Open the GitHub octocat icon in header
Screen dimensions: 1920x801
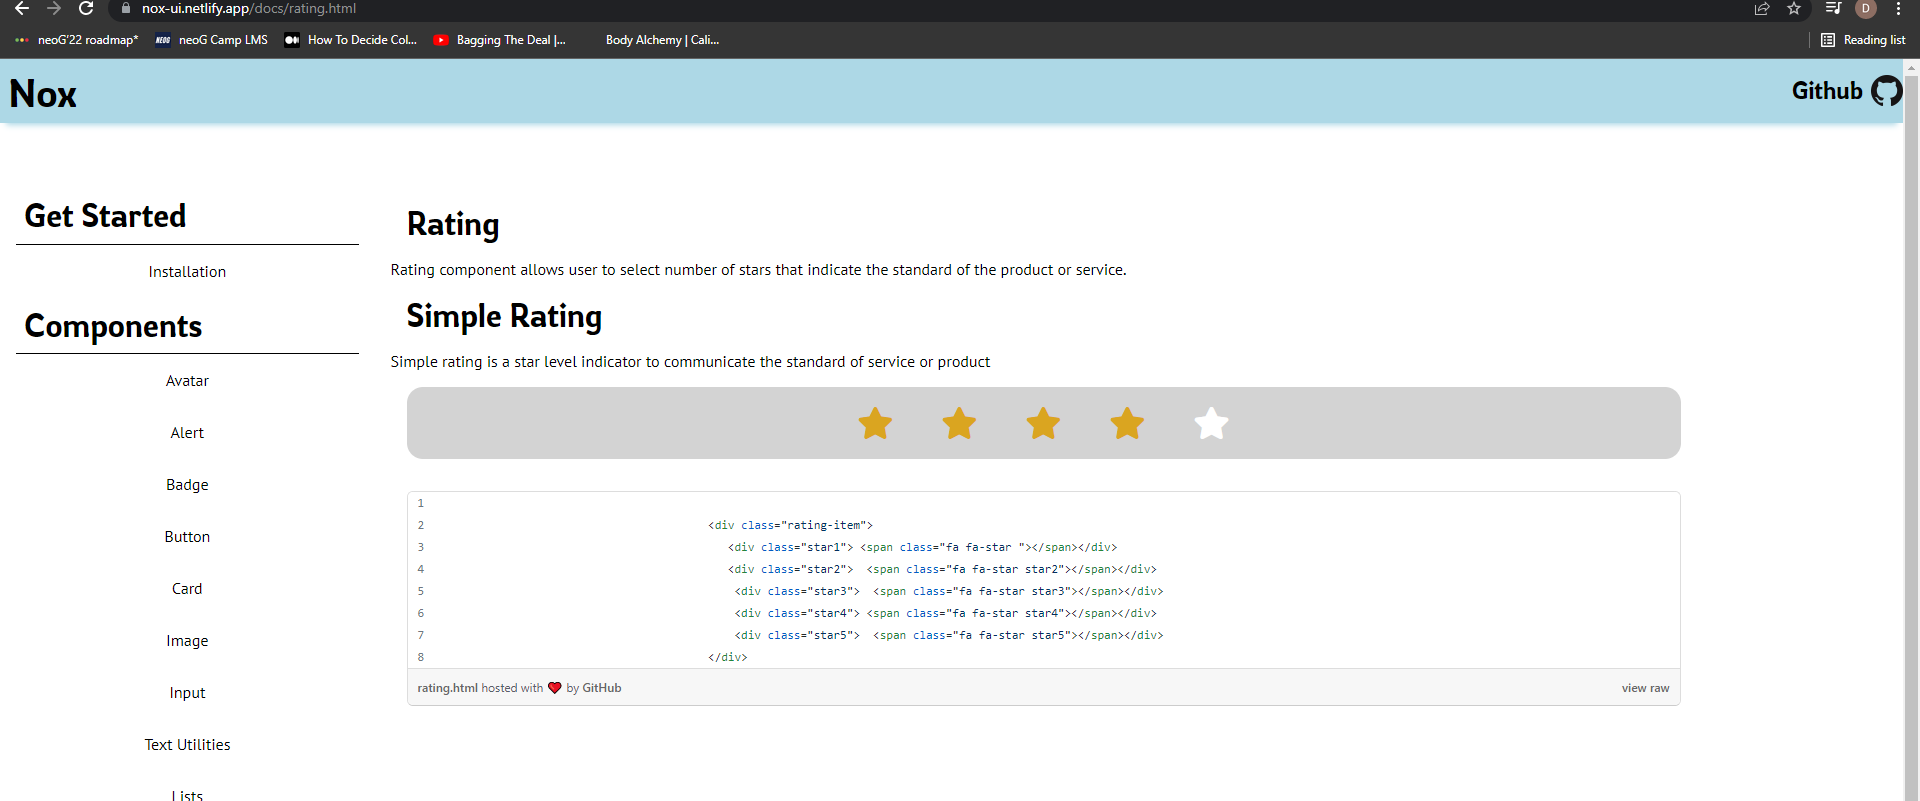1886,91
